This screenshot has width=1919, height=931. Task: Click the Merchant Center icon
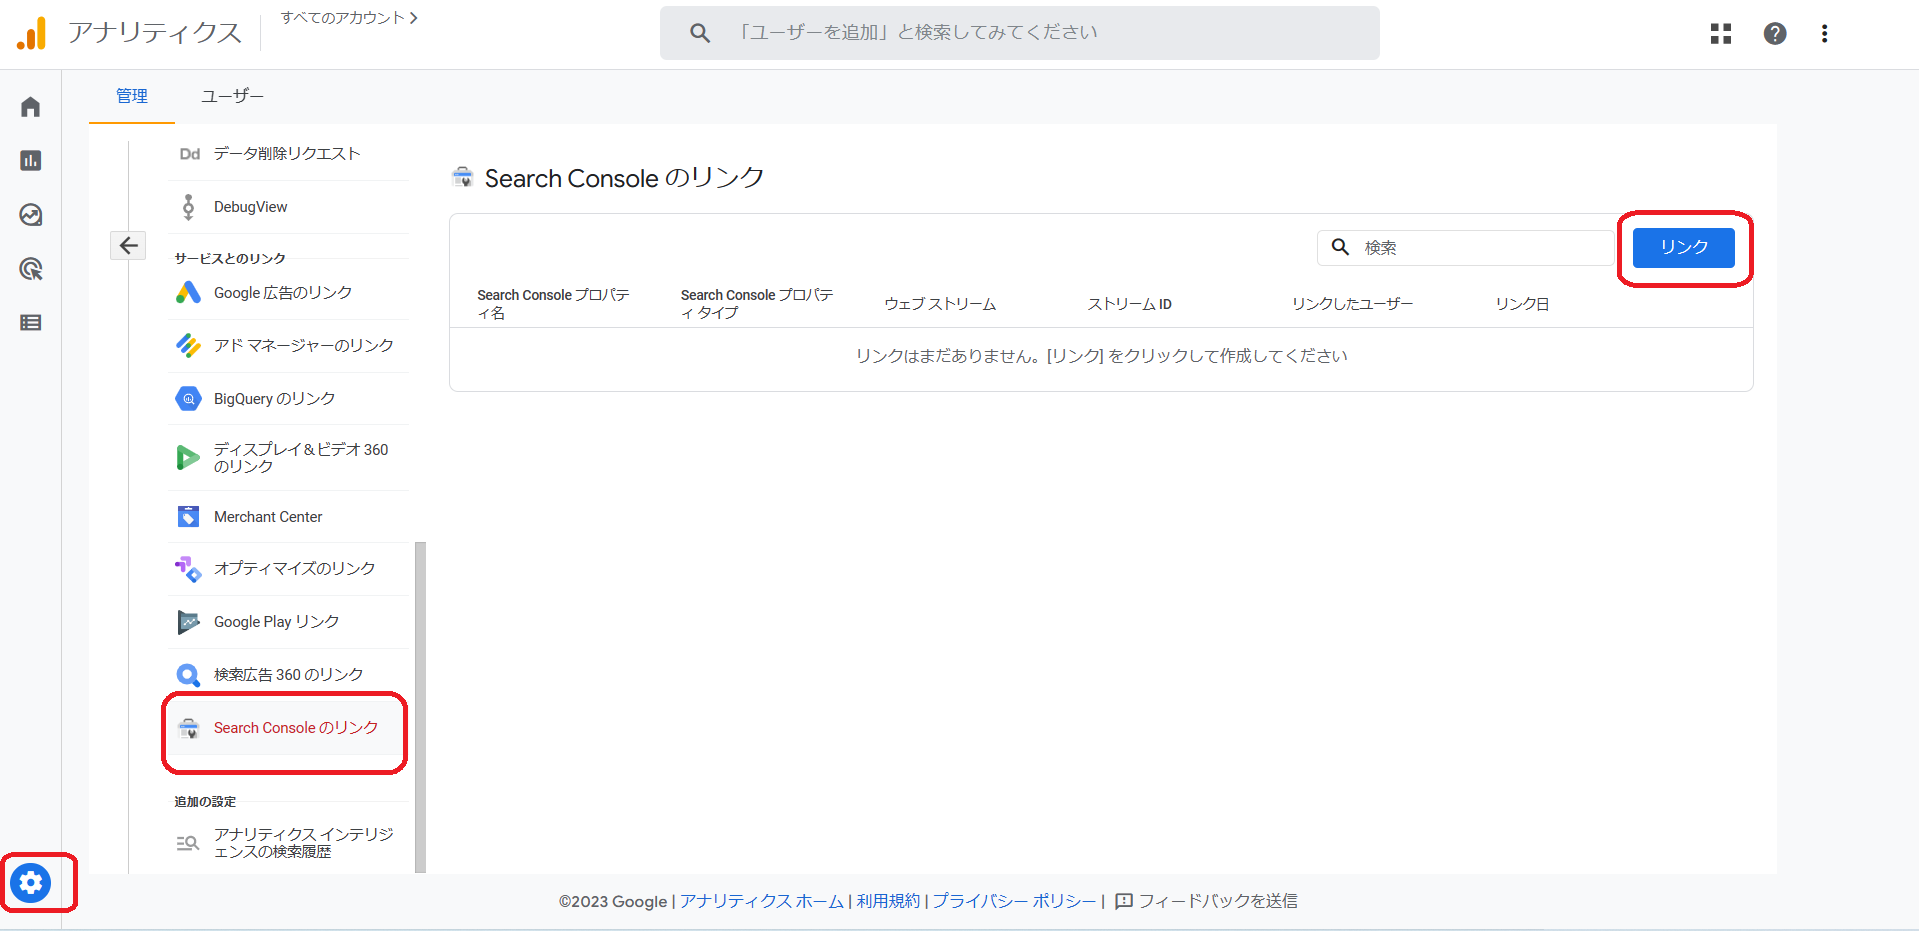pyautogui.click(x=188, y=517)
